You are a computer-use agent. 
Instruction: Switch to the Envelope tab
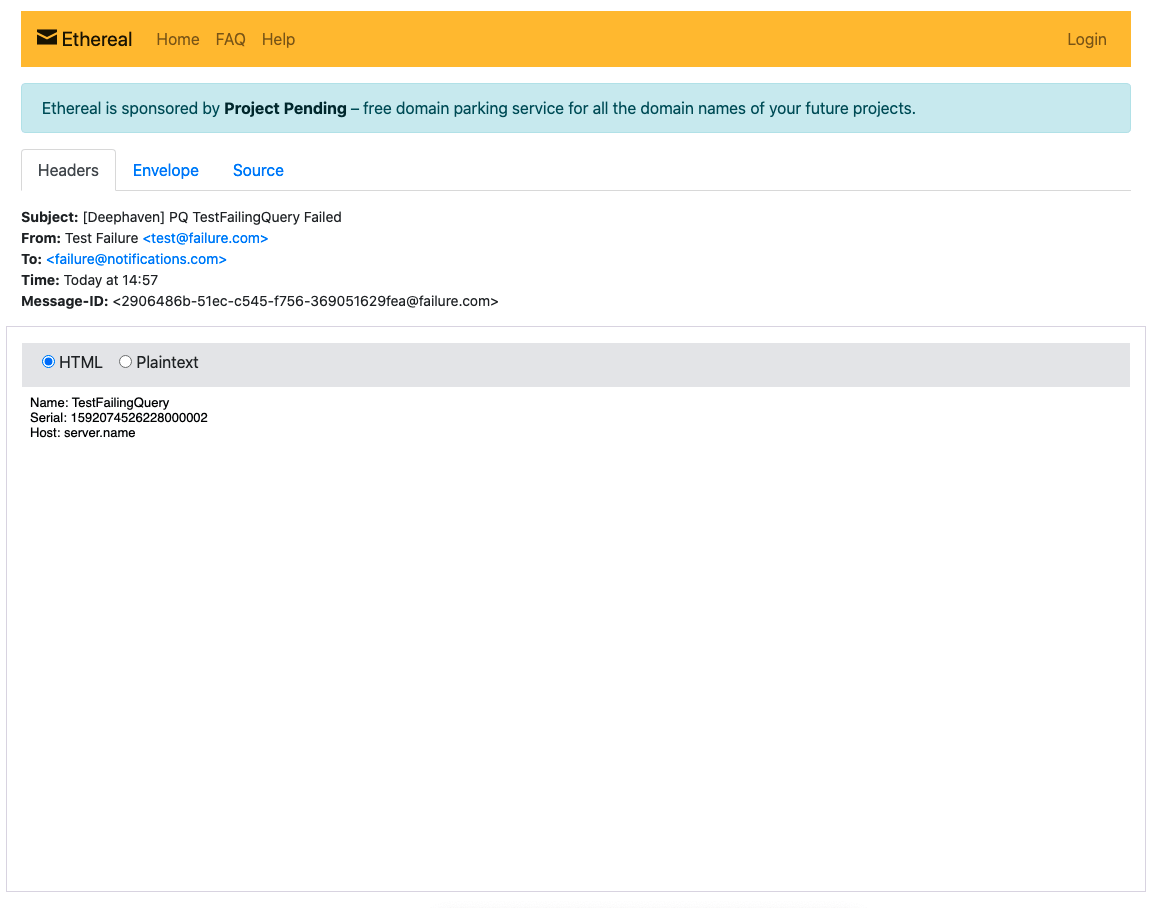click(x=166, y=170)
